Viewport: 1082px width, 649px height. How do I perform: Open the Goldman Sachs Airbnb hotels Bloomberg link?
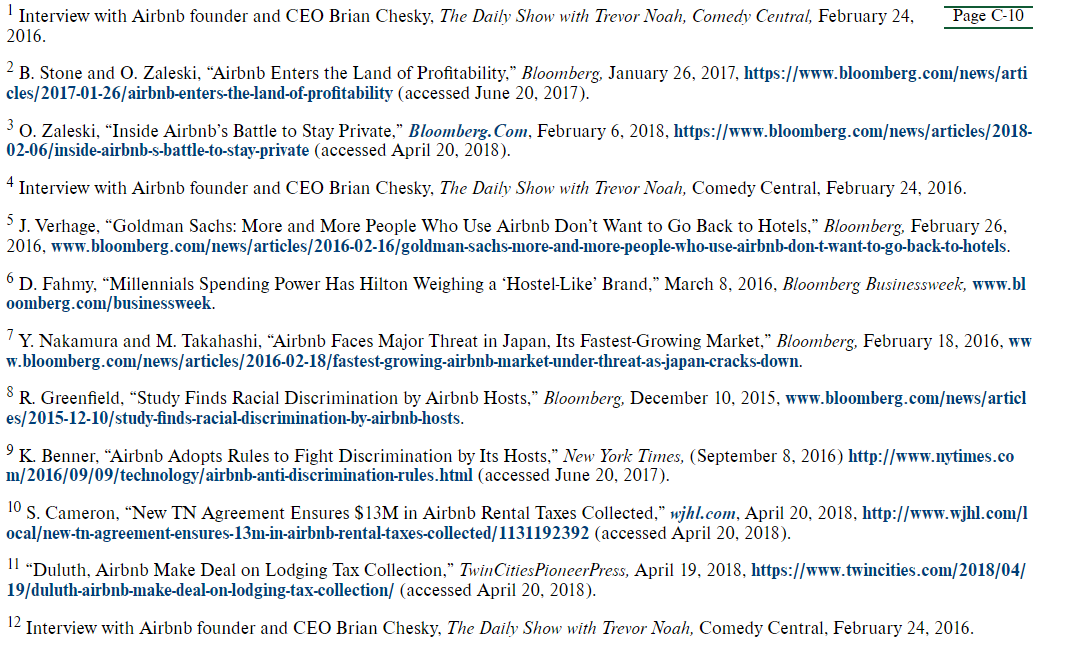pos(529,246)
